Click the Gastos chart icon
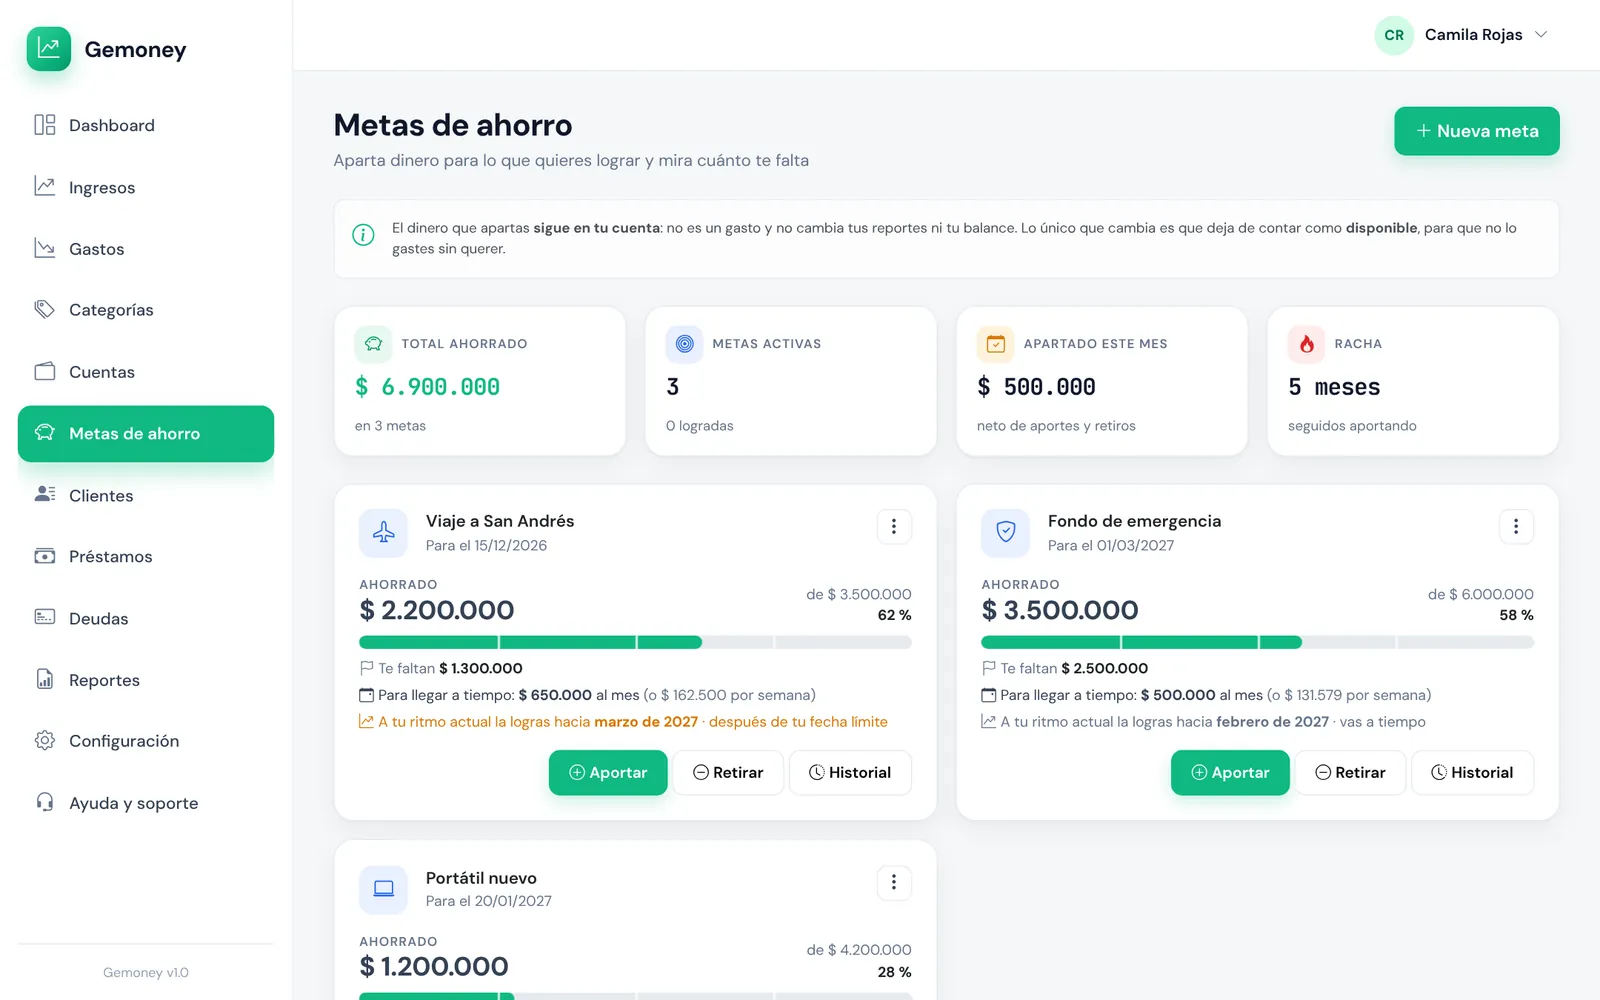1600x1000 pixels. 45,248
